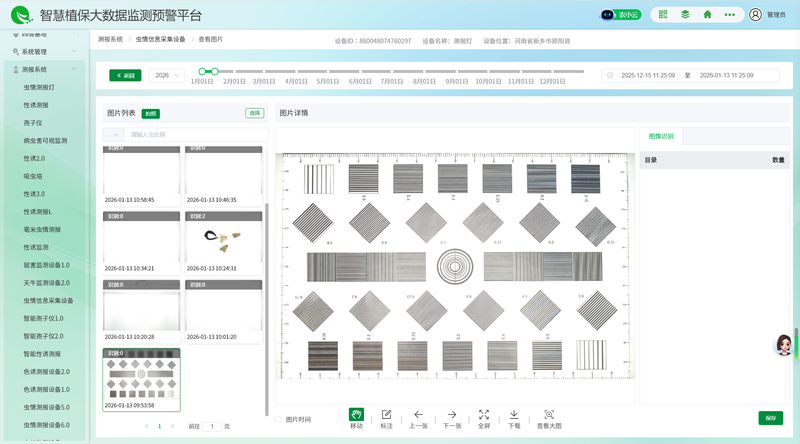800x444 pixels.
Task: Click the green 返回 back button
Action: click(125, 75)
